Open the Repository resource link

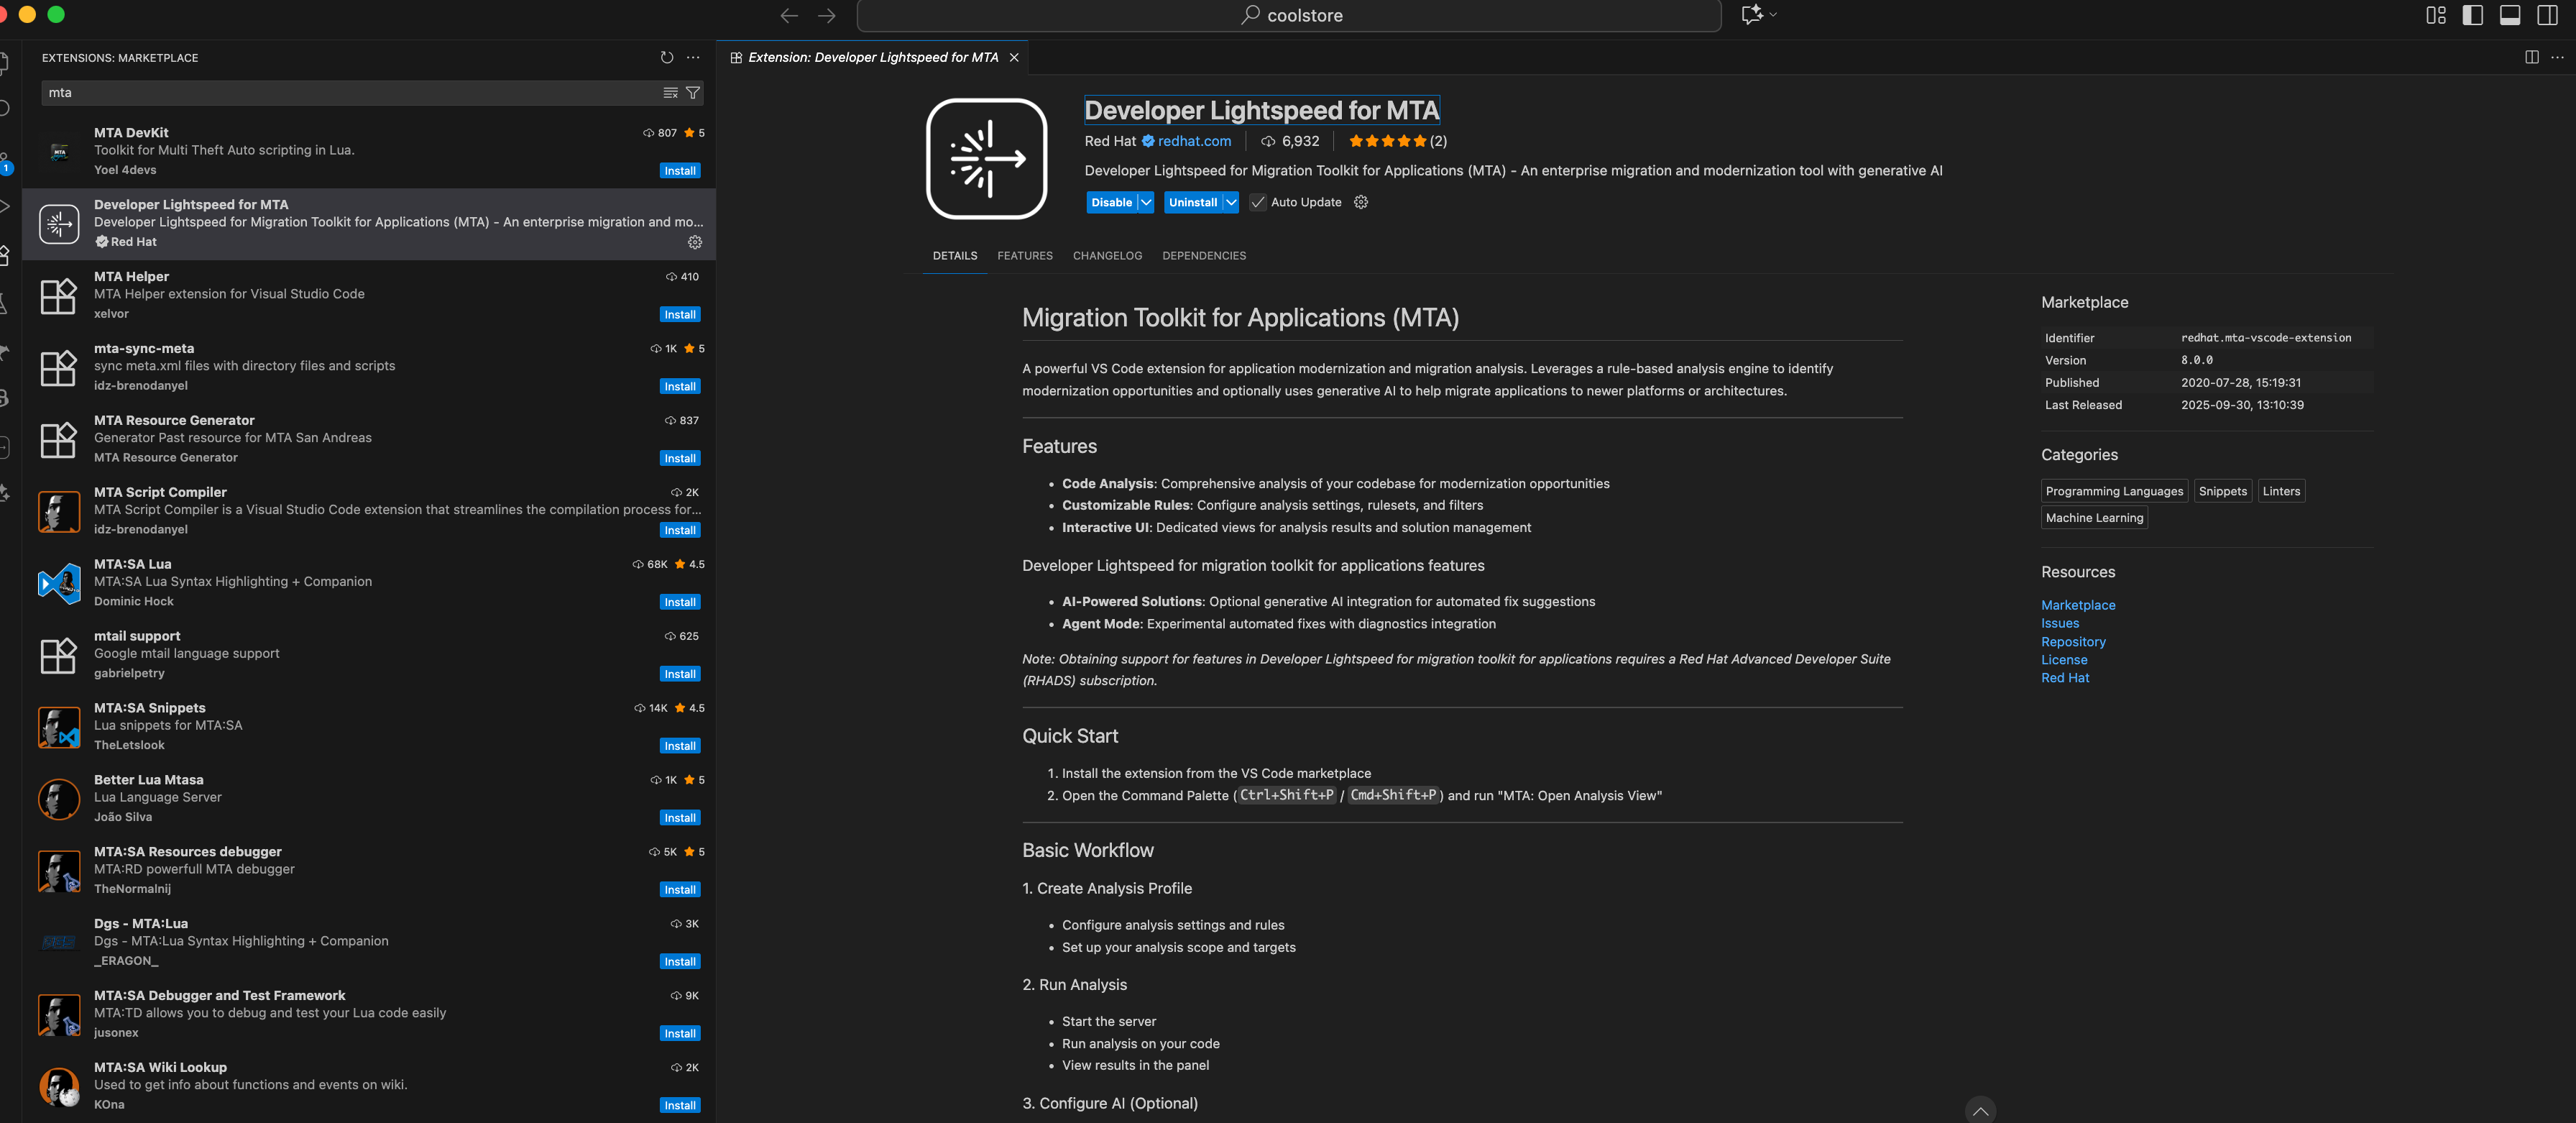click(2073, 642)
